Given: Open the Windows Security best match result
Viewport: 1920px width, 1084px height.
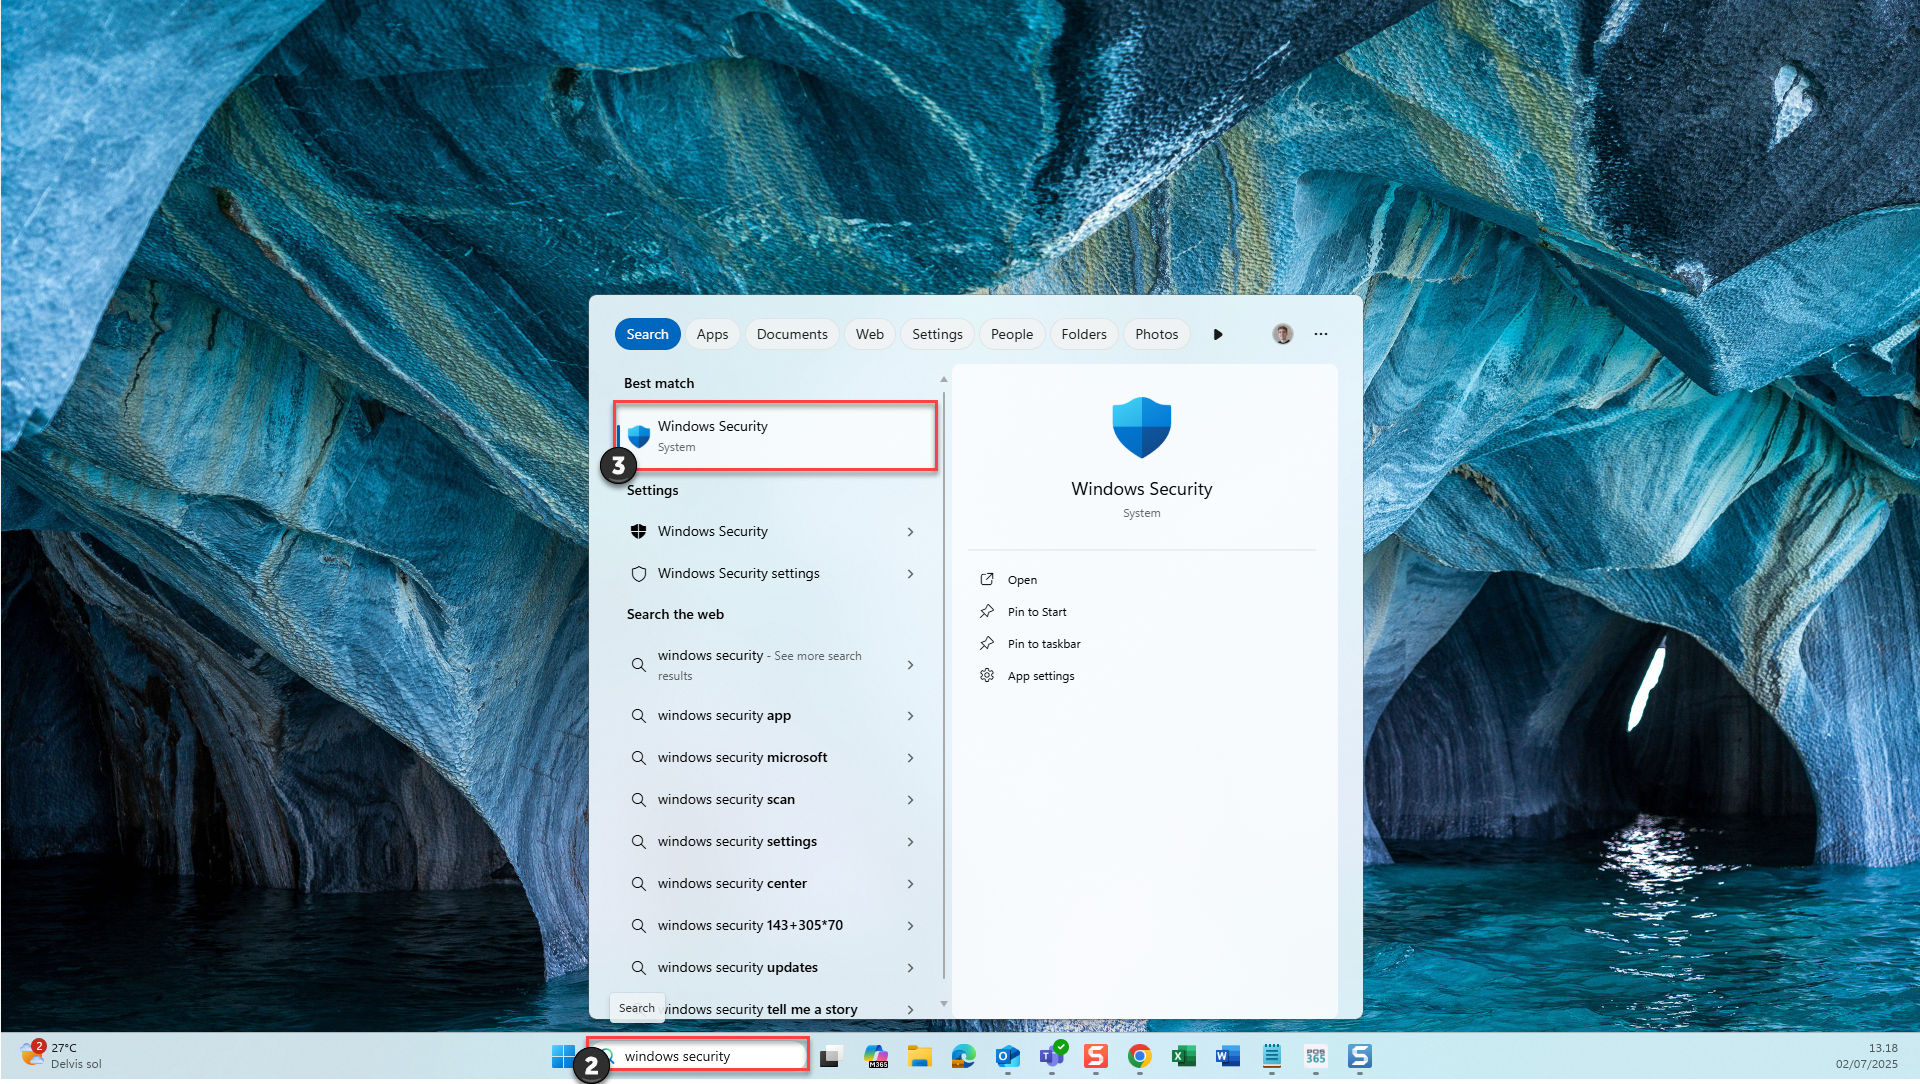Looking at the screenshot, I should tap(775, 436).
